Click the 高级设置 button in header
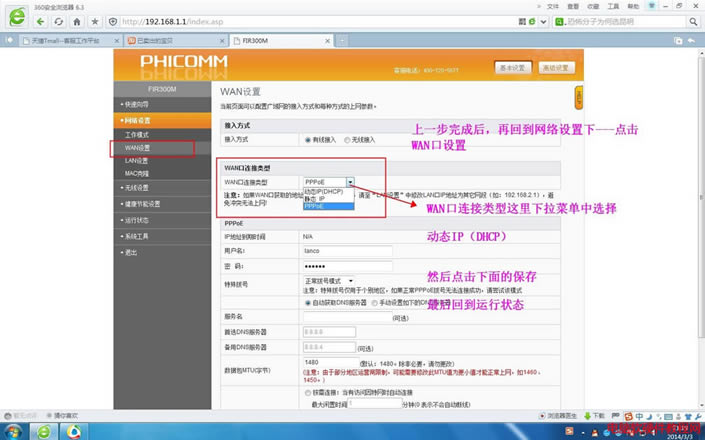Screen dimensions: 705x440 (x=555, y=68)
